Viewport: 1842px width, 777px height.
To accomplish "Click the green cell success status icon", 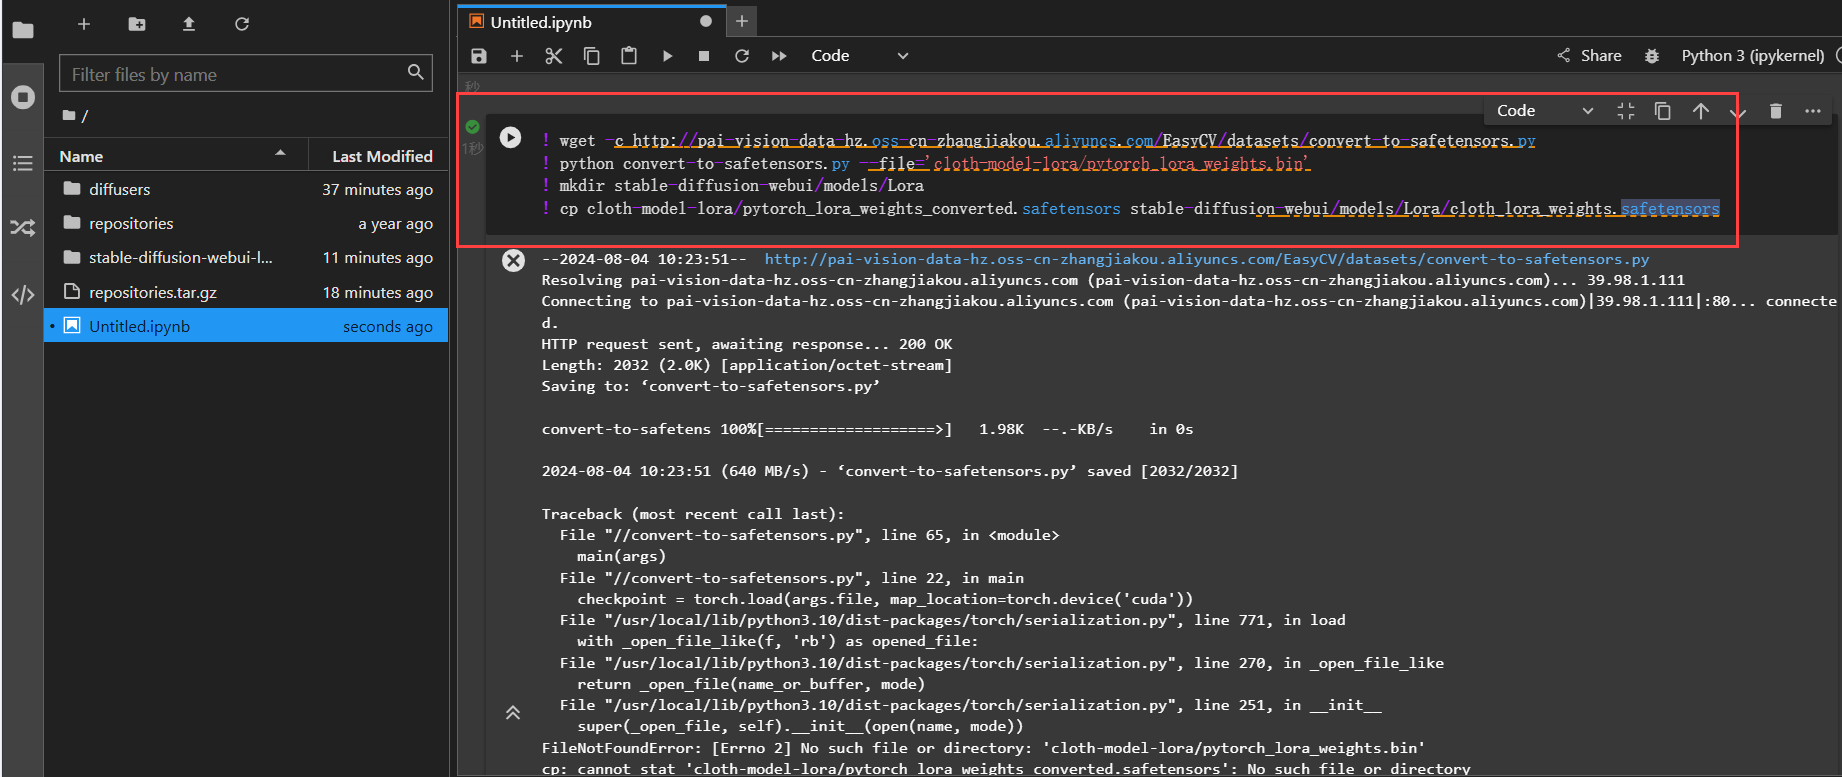I will 472,127.
